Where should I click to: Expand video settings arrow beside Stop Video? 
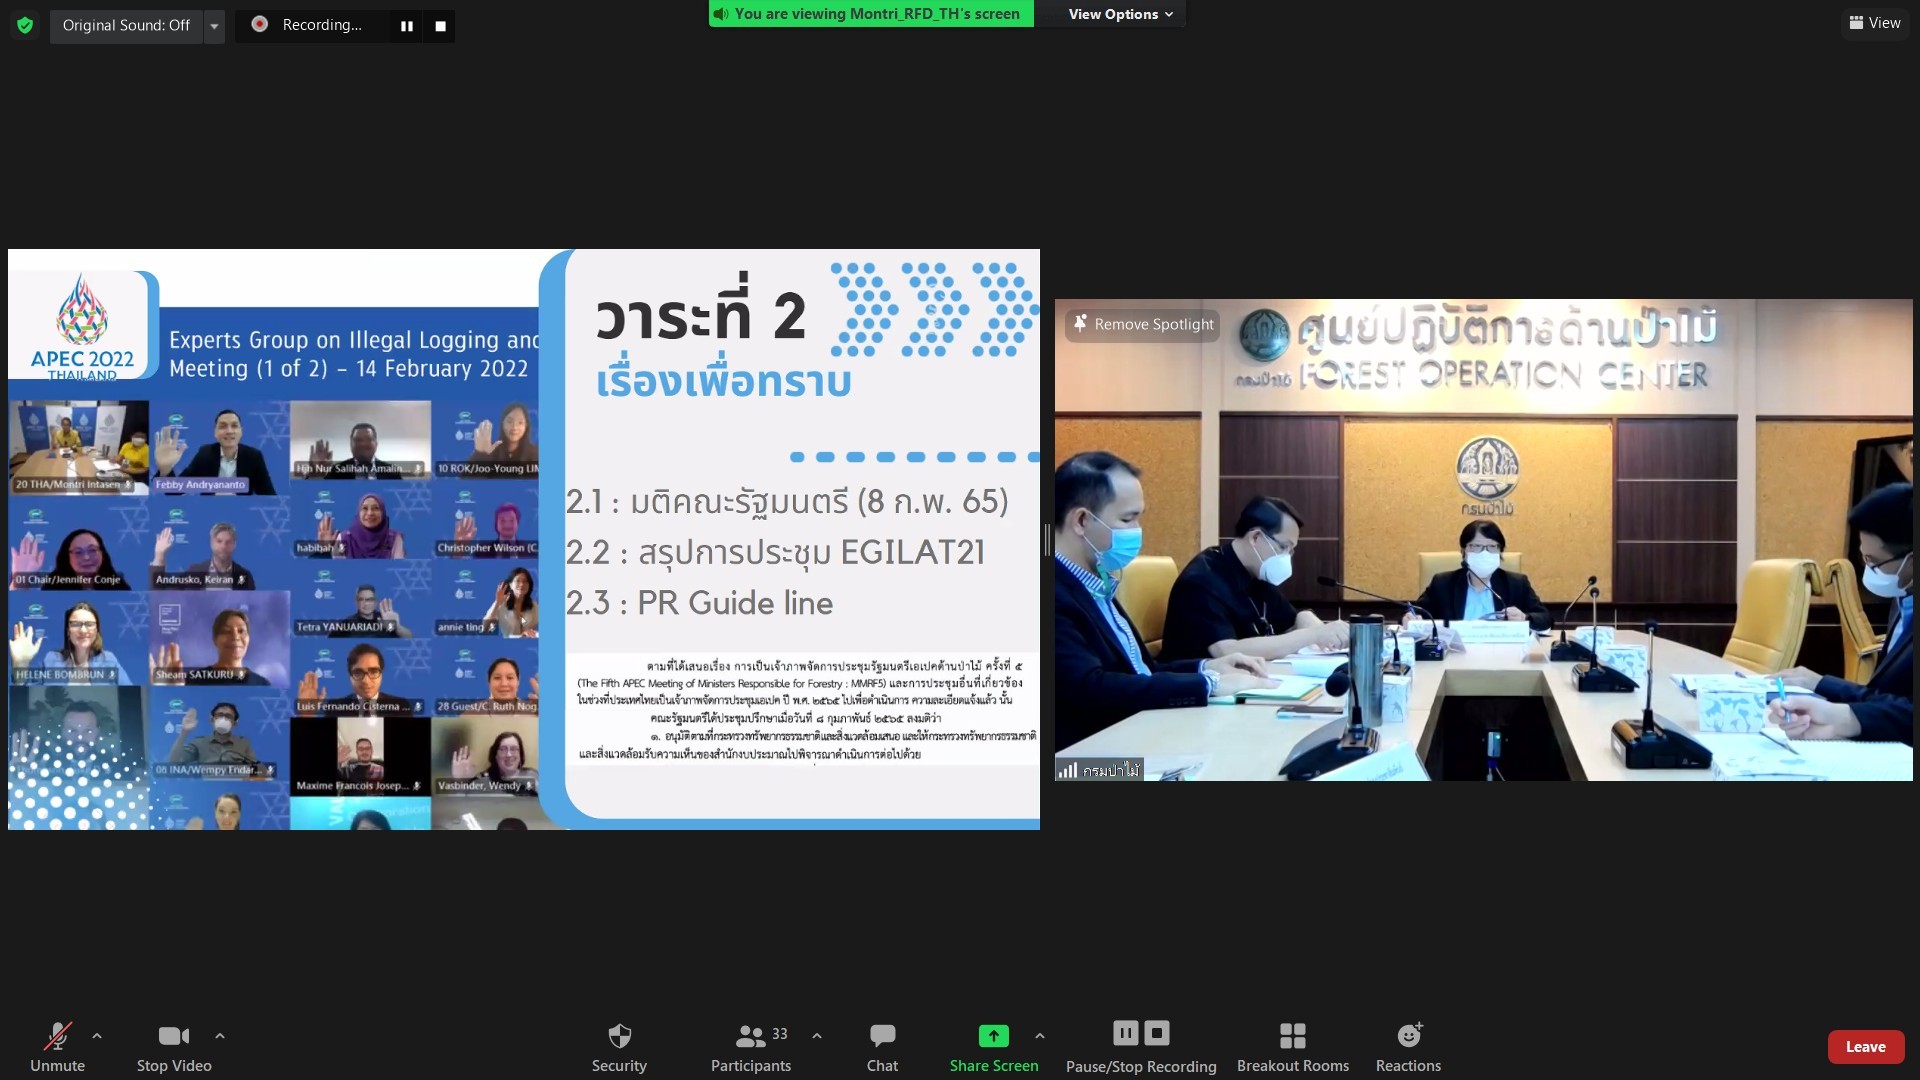click(220, 1036)
